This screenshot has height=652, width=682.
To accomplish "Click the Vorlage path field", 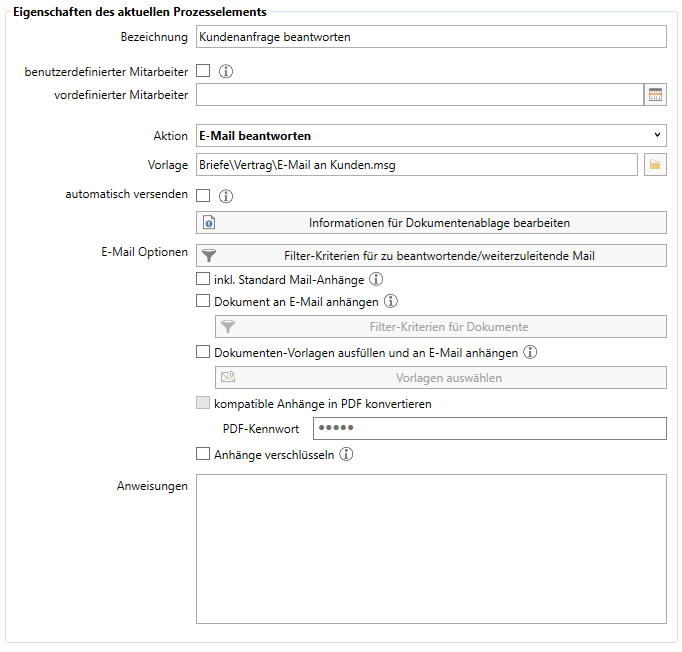I will (417, 164).
